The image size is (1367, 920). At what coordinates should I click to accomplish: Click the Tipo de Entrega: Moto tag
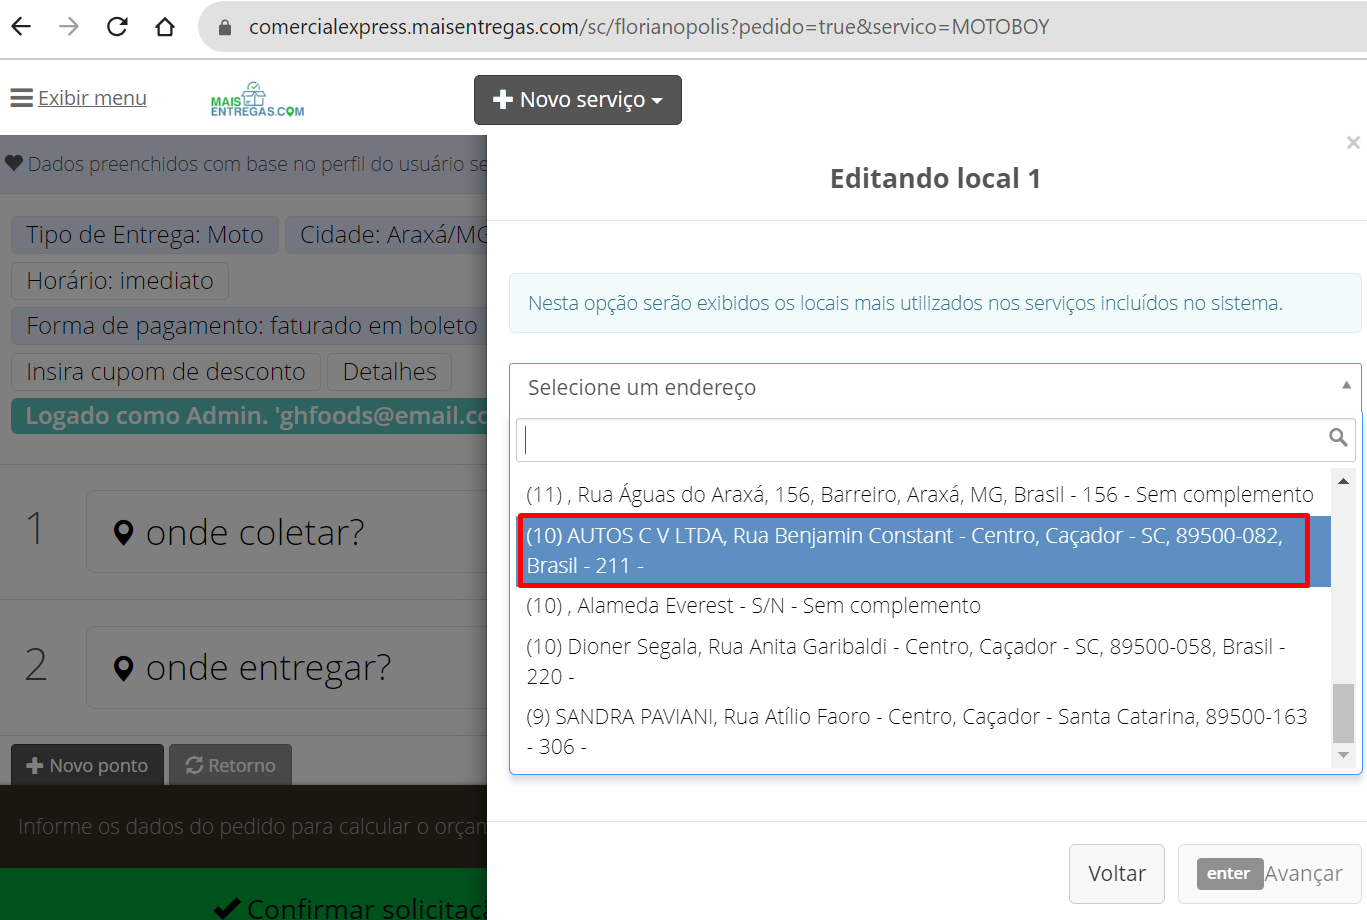point(145,235)
